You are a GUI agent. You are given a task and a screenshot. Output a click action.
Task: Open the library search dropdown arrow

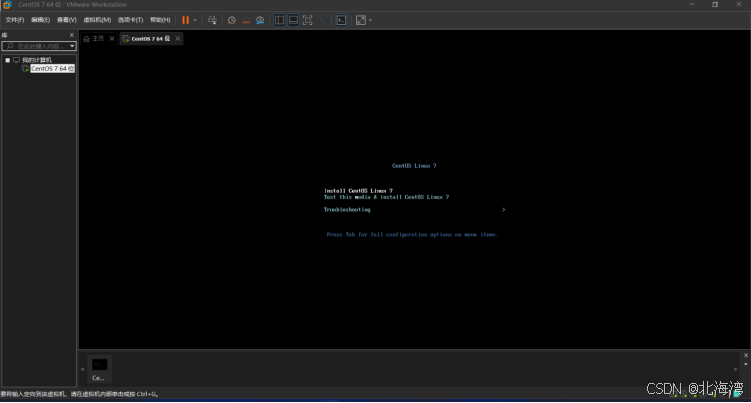coord(72,46)
